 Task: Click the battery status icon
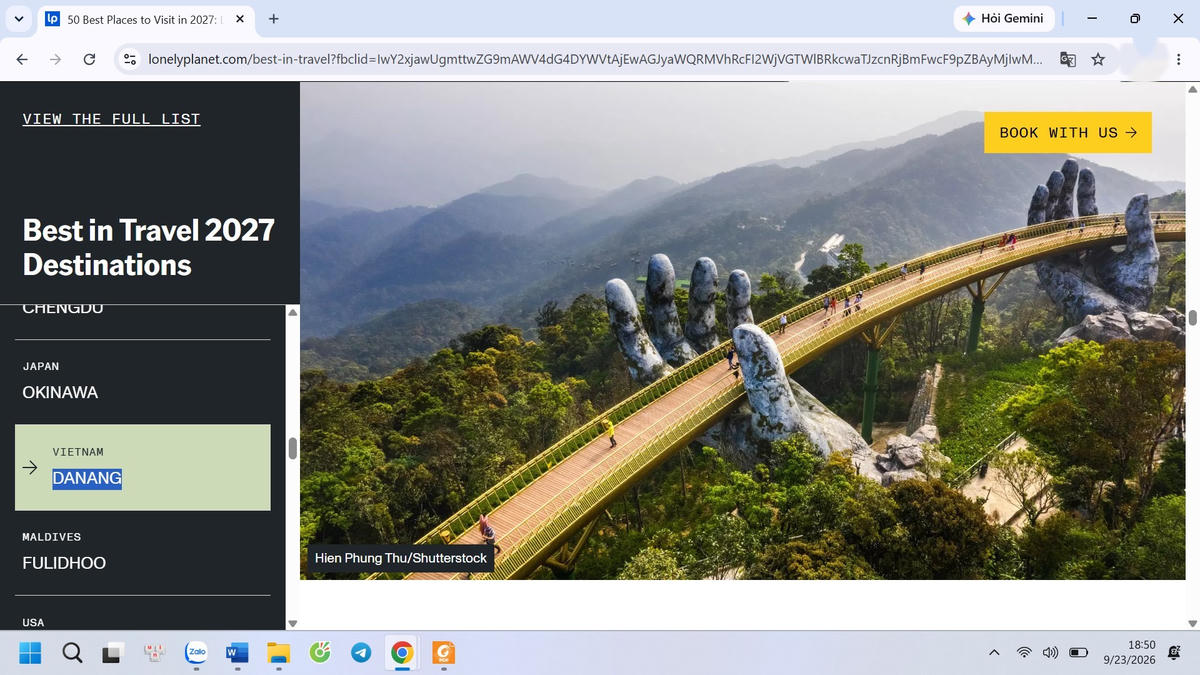tap(1079, 653)
